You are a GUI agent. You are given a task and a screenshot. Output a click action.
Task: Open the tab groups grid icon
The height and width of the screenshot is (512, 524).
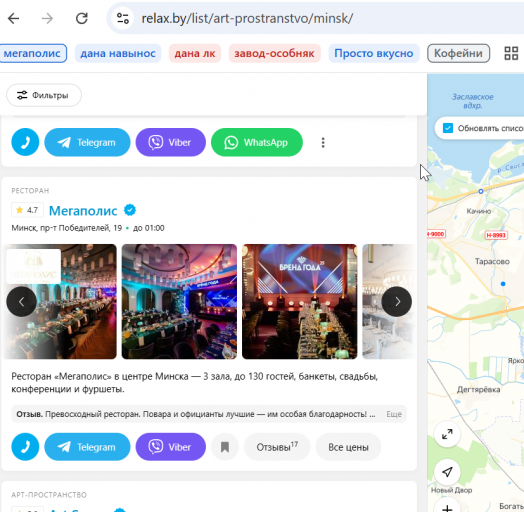click(x=511, y=53)
